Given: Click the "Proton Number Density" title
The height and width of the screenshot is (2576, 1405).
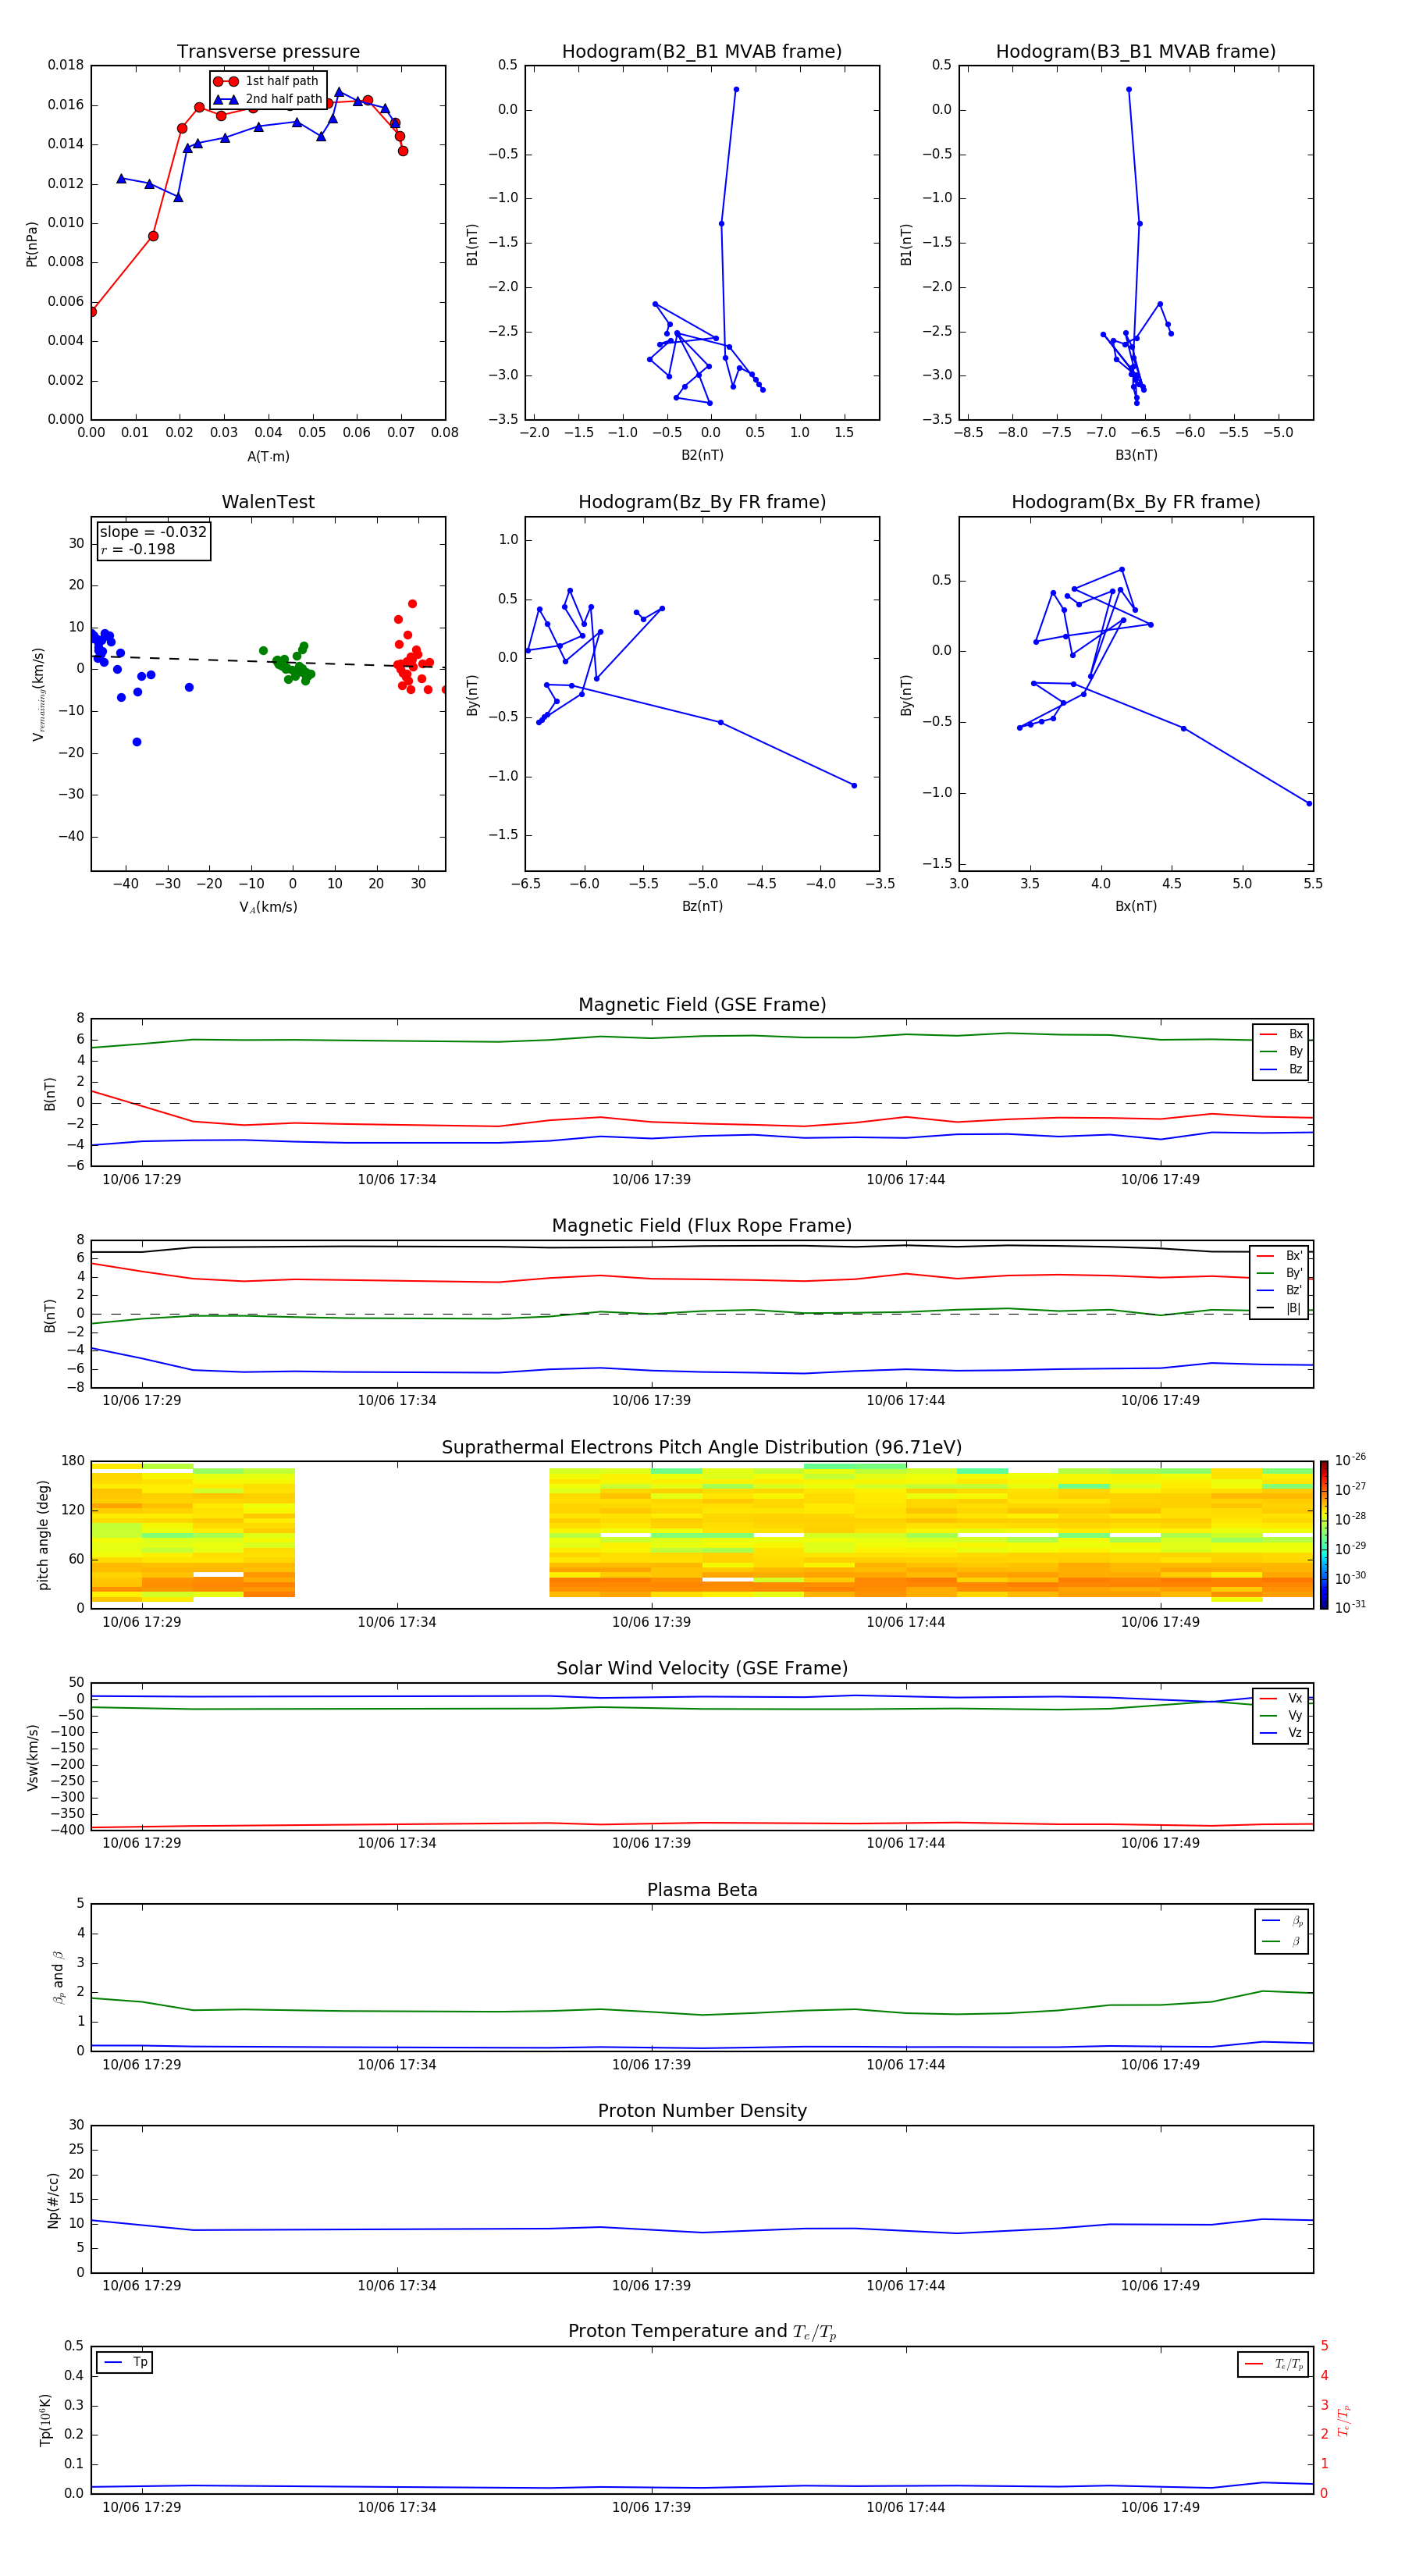Looking at the screenshot, I should pyautogui.click(x=702, y=2111).
